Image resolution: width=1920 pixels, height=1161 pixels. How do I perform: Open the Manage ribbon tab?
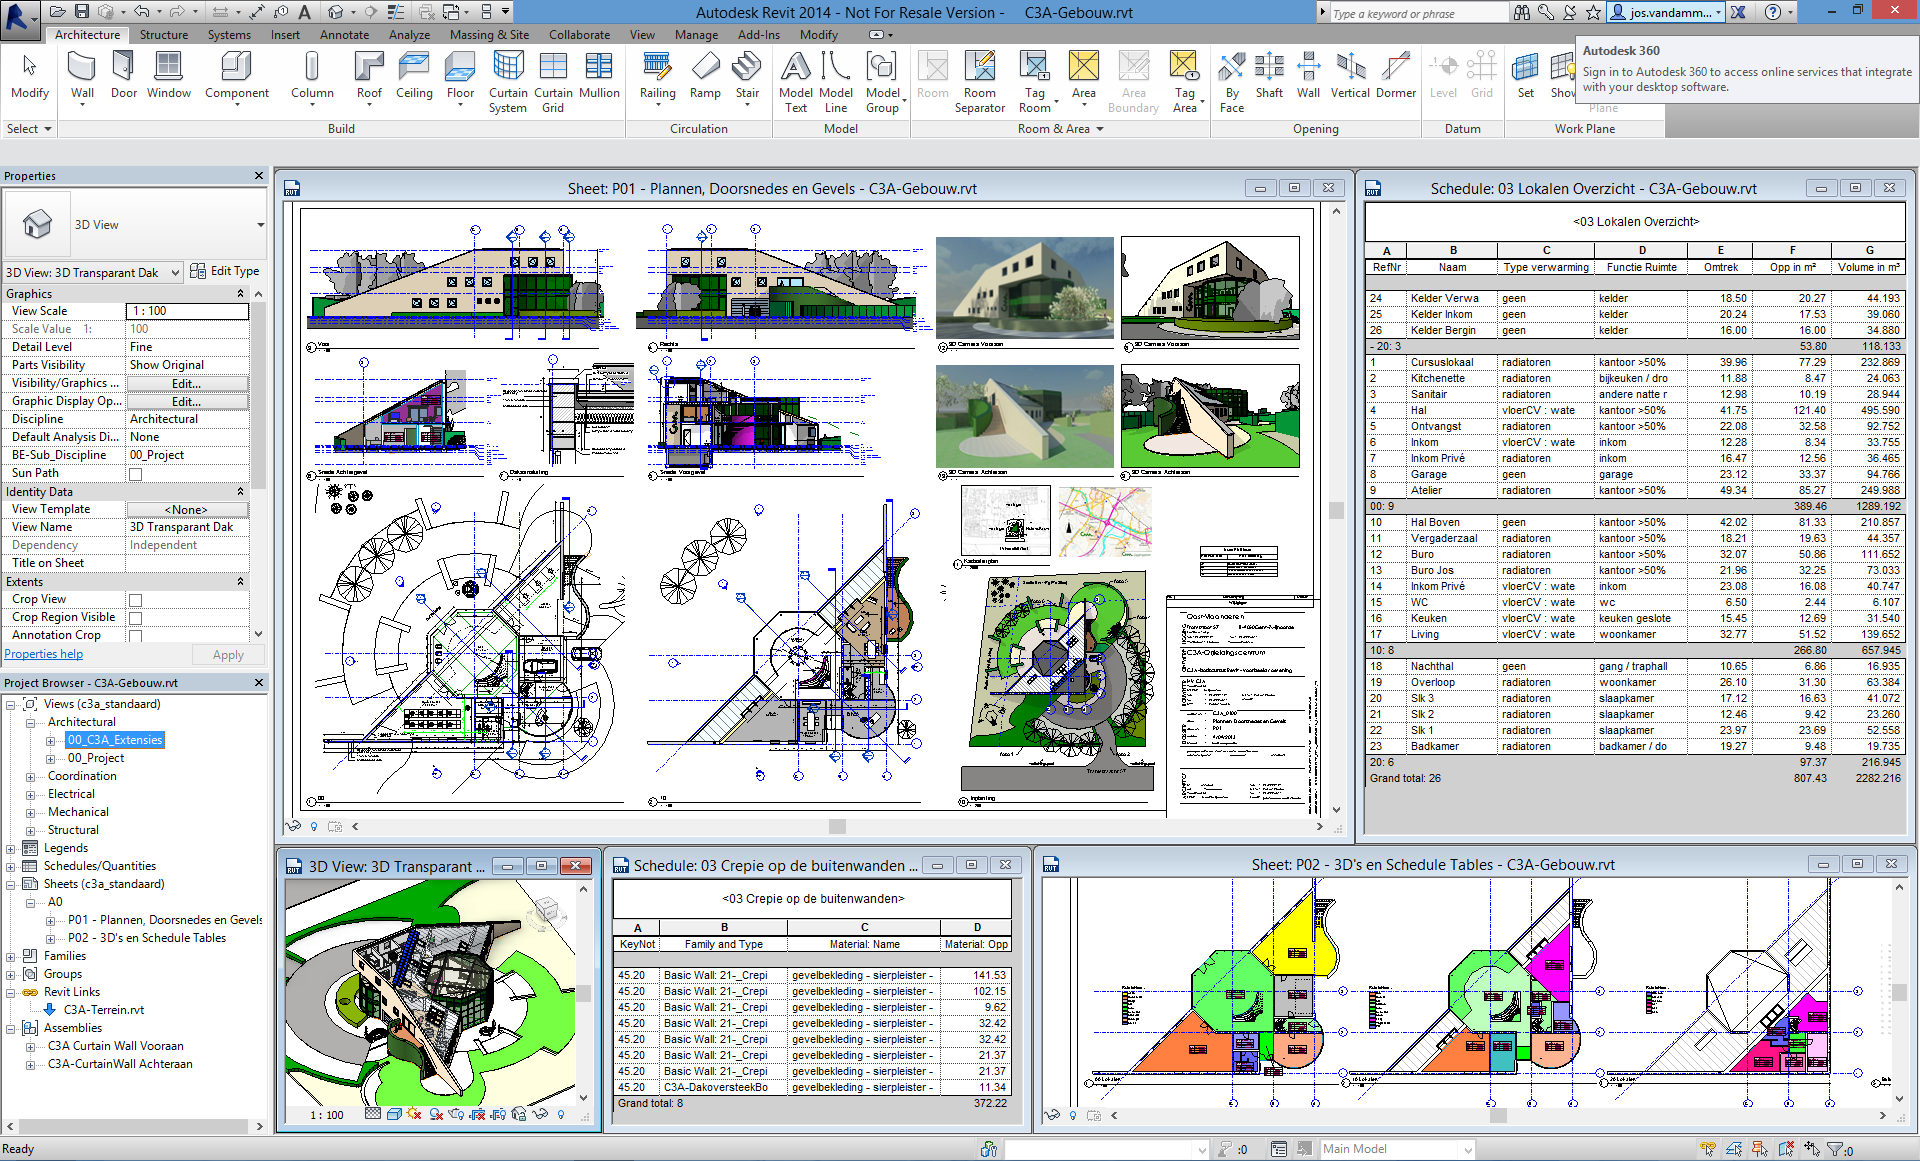point(696,34)
